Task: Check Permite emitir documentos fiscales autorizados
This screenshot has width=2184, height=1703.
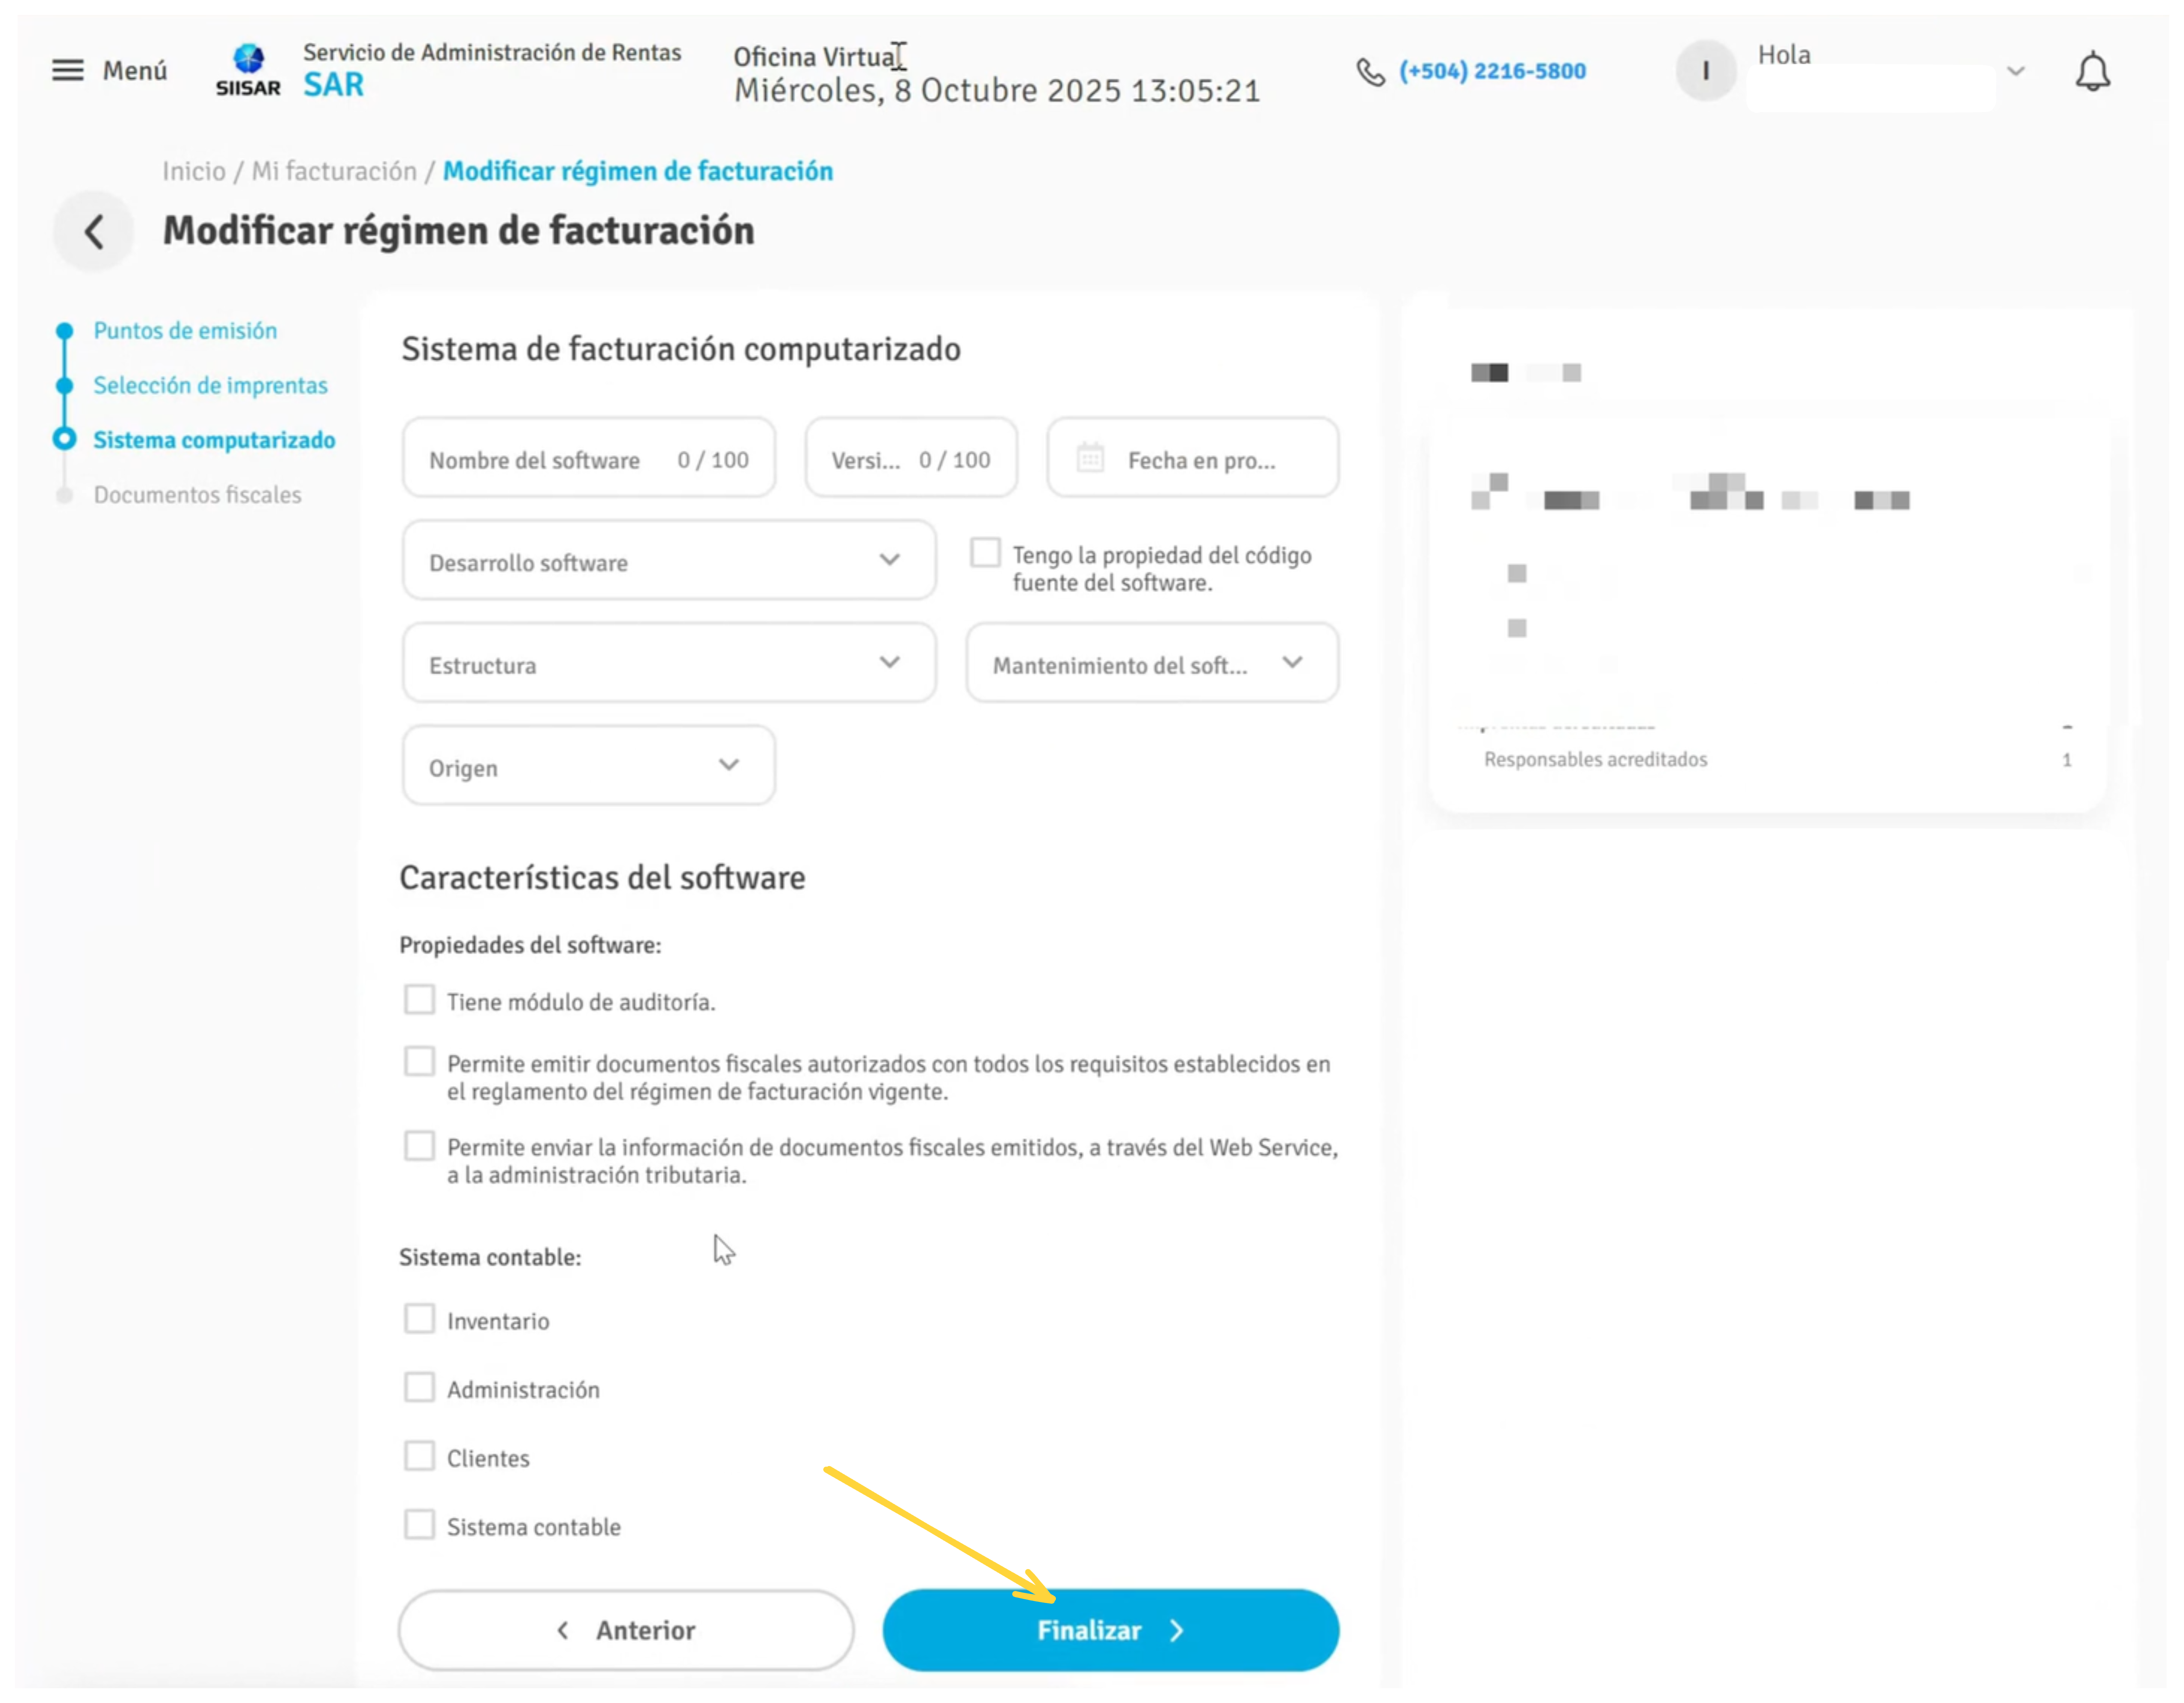Action: (x=419, y=1062)
